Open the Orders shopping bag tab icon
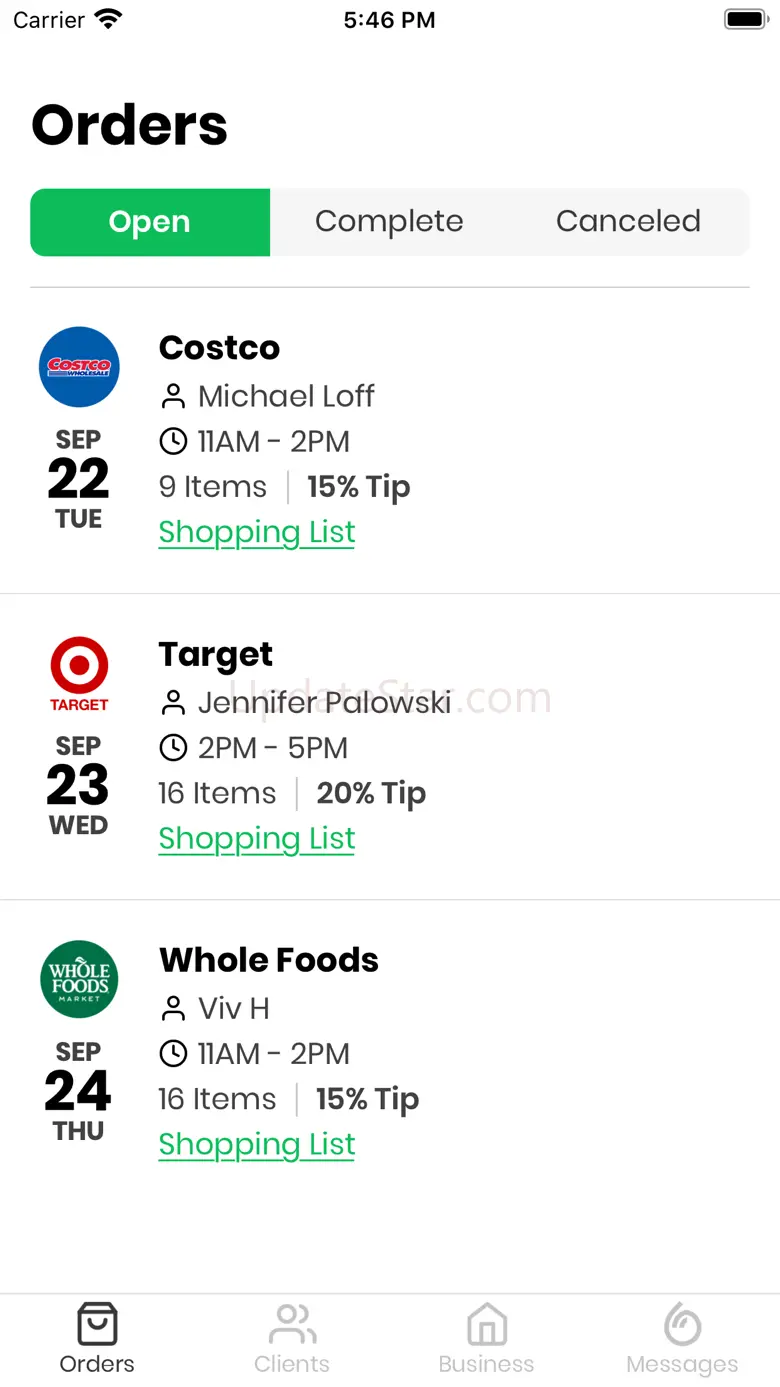 (97, 1324)
